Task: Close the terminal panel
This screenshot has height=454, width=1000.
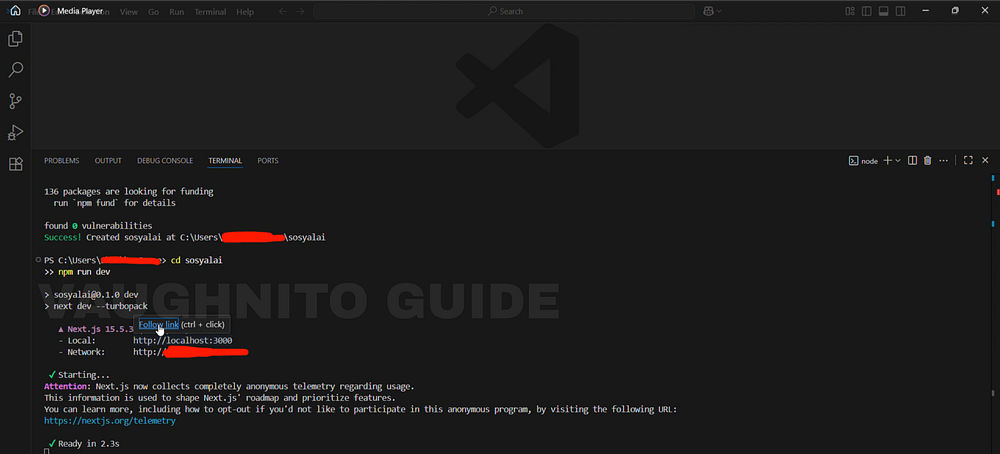Action: 985,161
